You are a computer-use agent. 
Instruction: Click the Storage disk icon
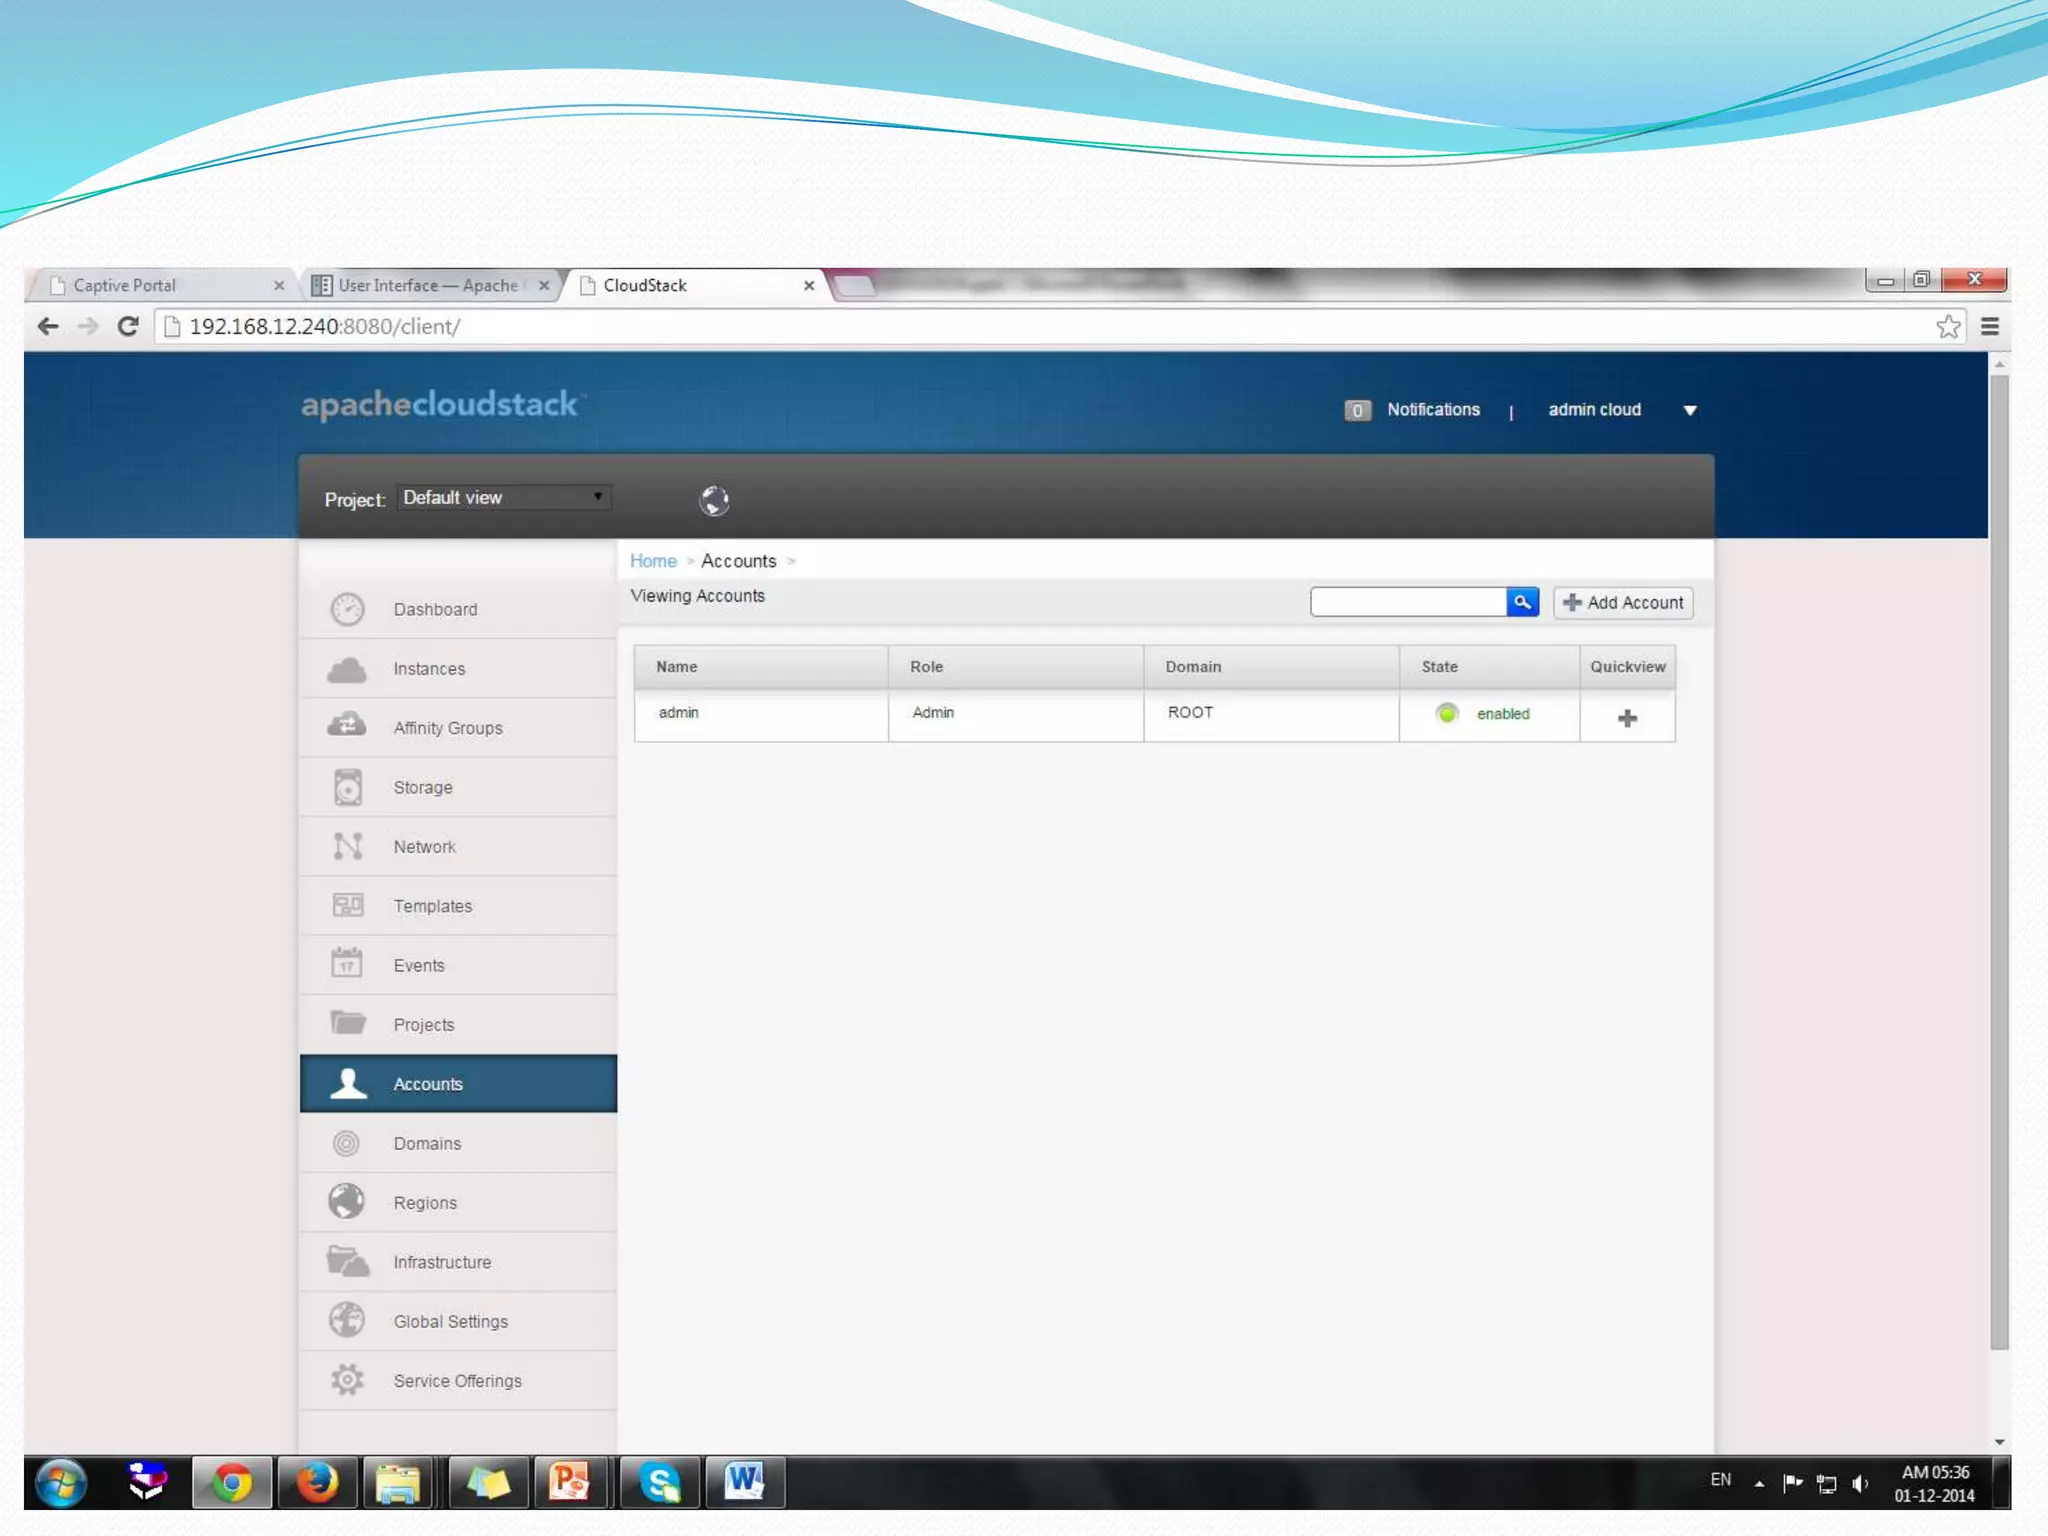[x=347, y=788]
